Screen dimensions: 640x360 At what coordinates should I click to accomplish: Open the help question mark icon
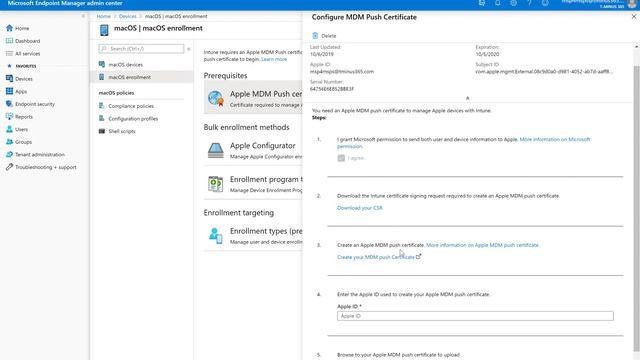pyautogui.click(x=529, y=3)
